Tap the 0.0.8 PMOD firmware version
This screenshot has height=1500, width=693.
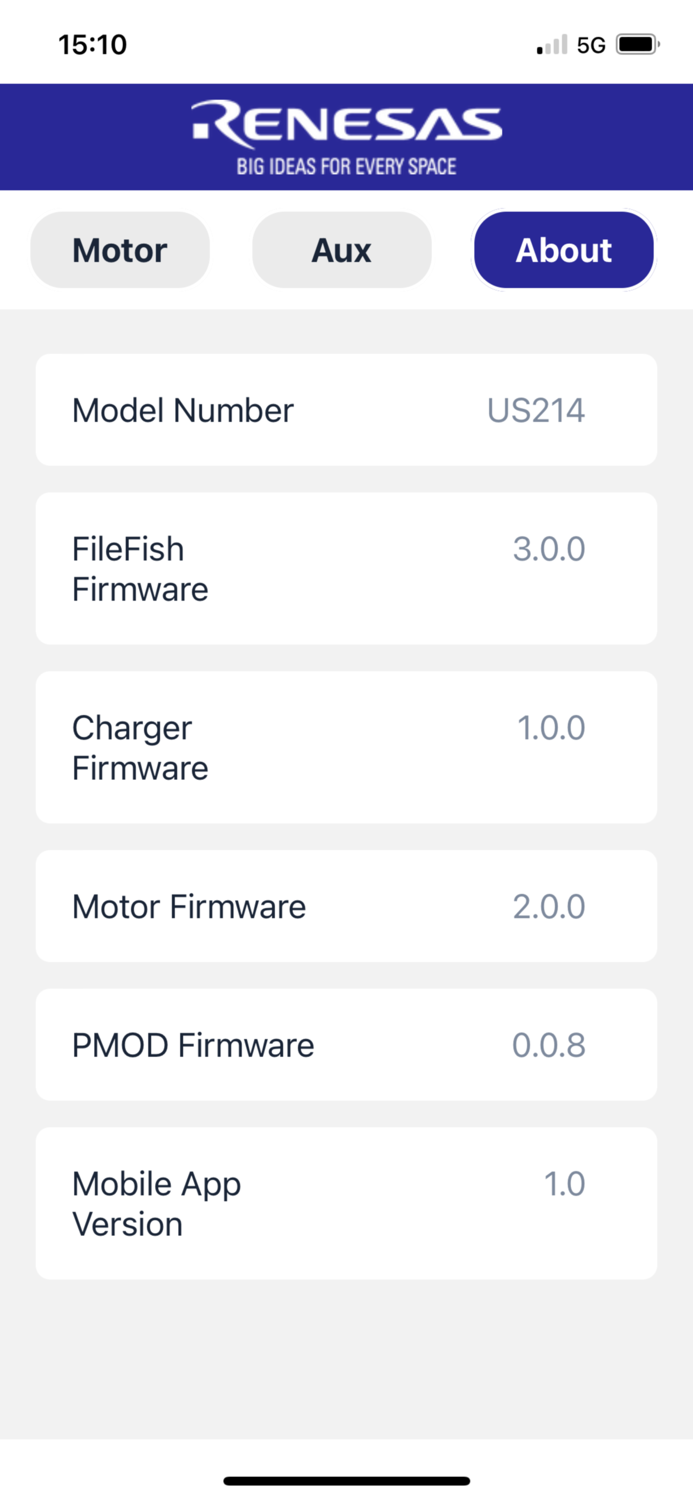point(548,1045)
